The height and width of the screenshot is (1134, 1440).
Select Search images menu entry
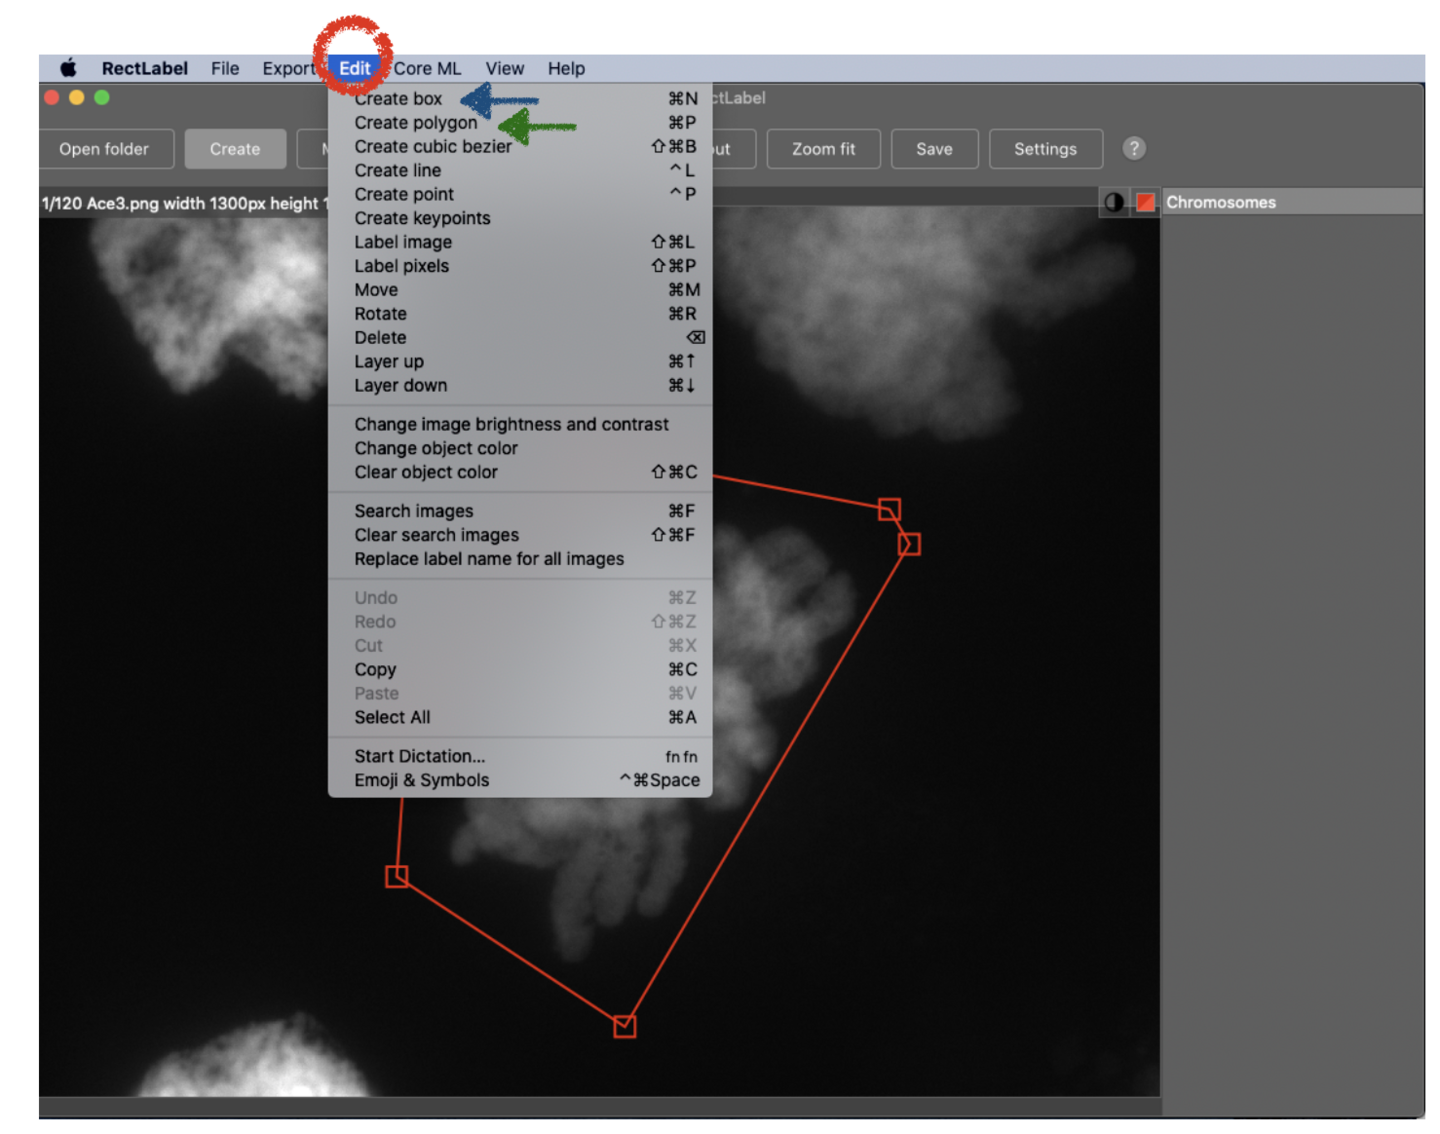click(414, 511)
